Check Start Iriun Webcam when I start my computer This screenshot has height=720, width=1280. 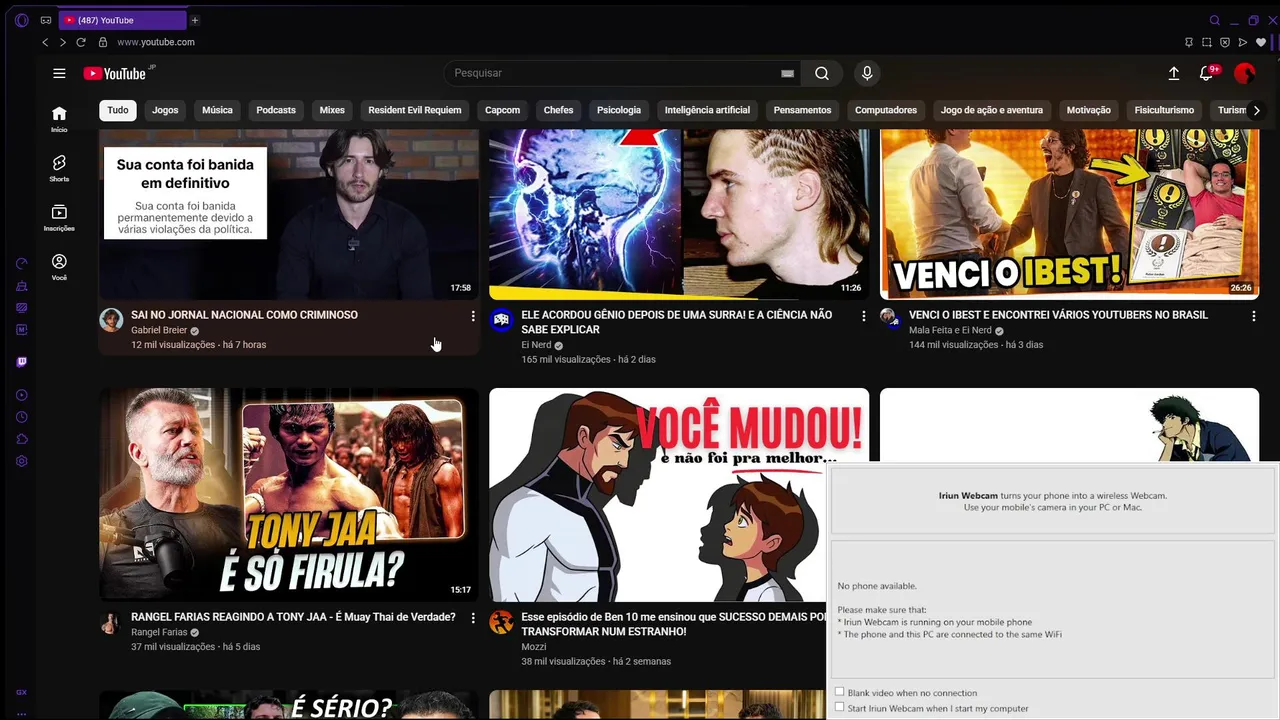point(840,707)
